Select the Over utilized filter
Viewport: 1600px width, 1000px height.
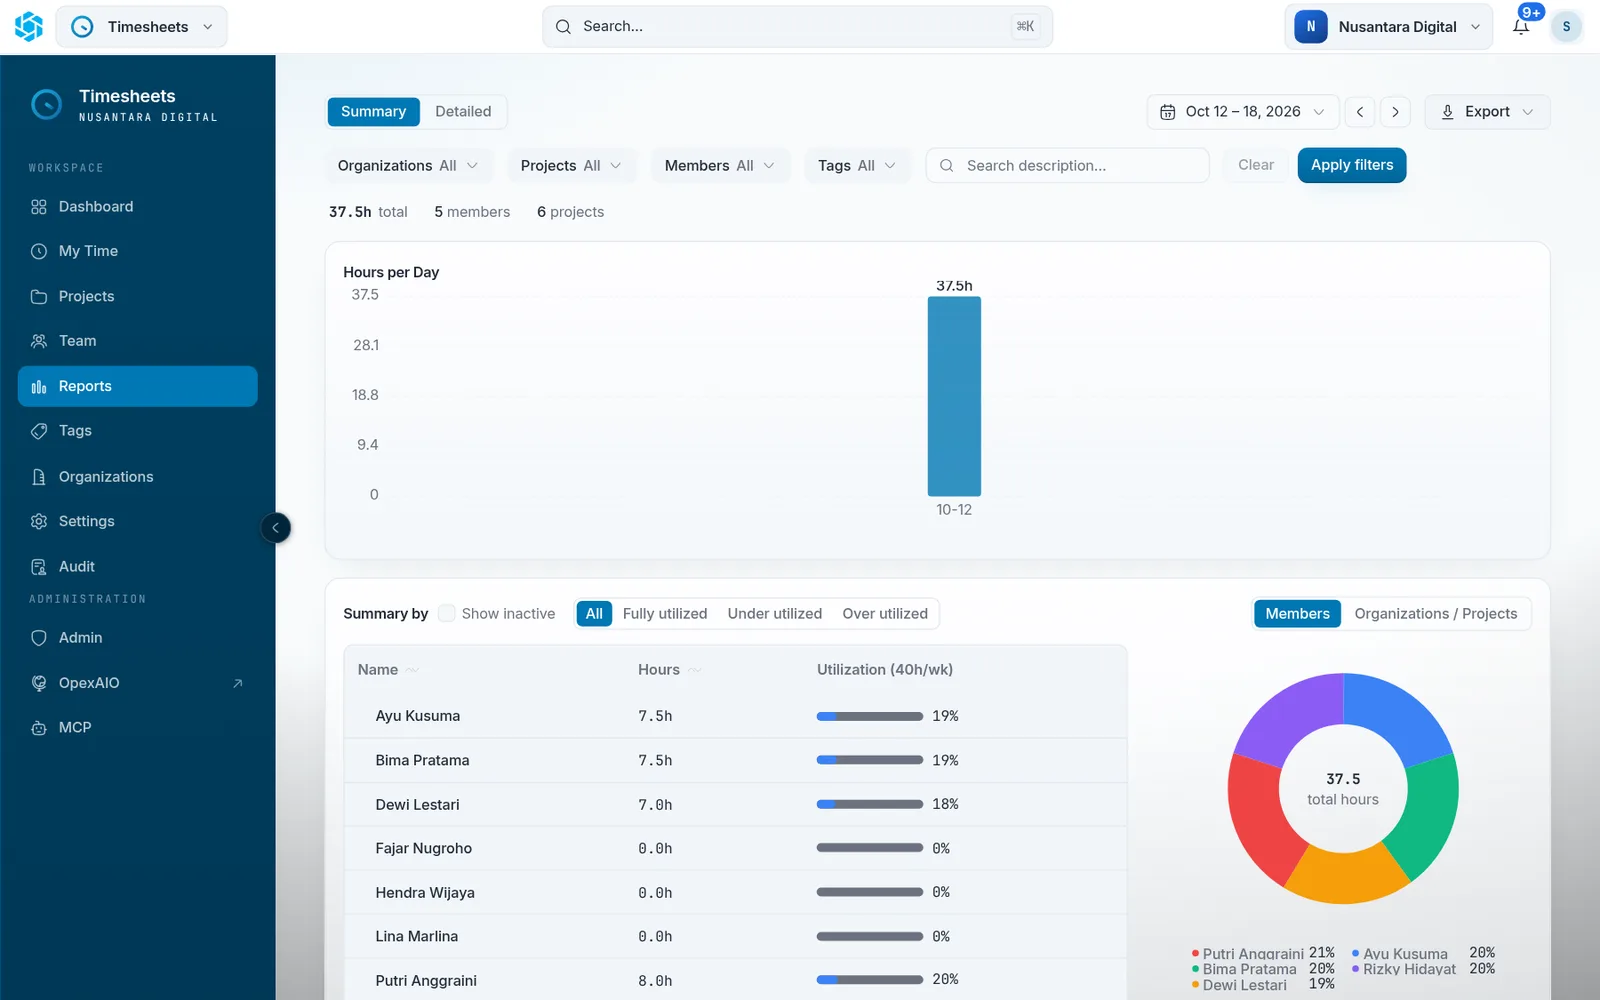pyautogui.click(x=885, y=614)
